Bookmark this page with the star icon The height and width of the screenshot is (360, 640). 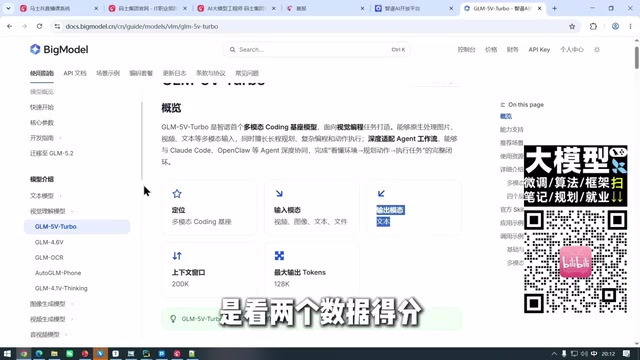click(x=572, y=26)
